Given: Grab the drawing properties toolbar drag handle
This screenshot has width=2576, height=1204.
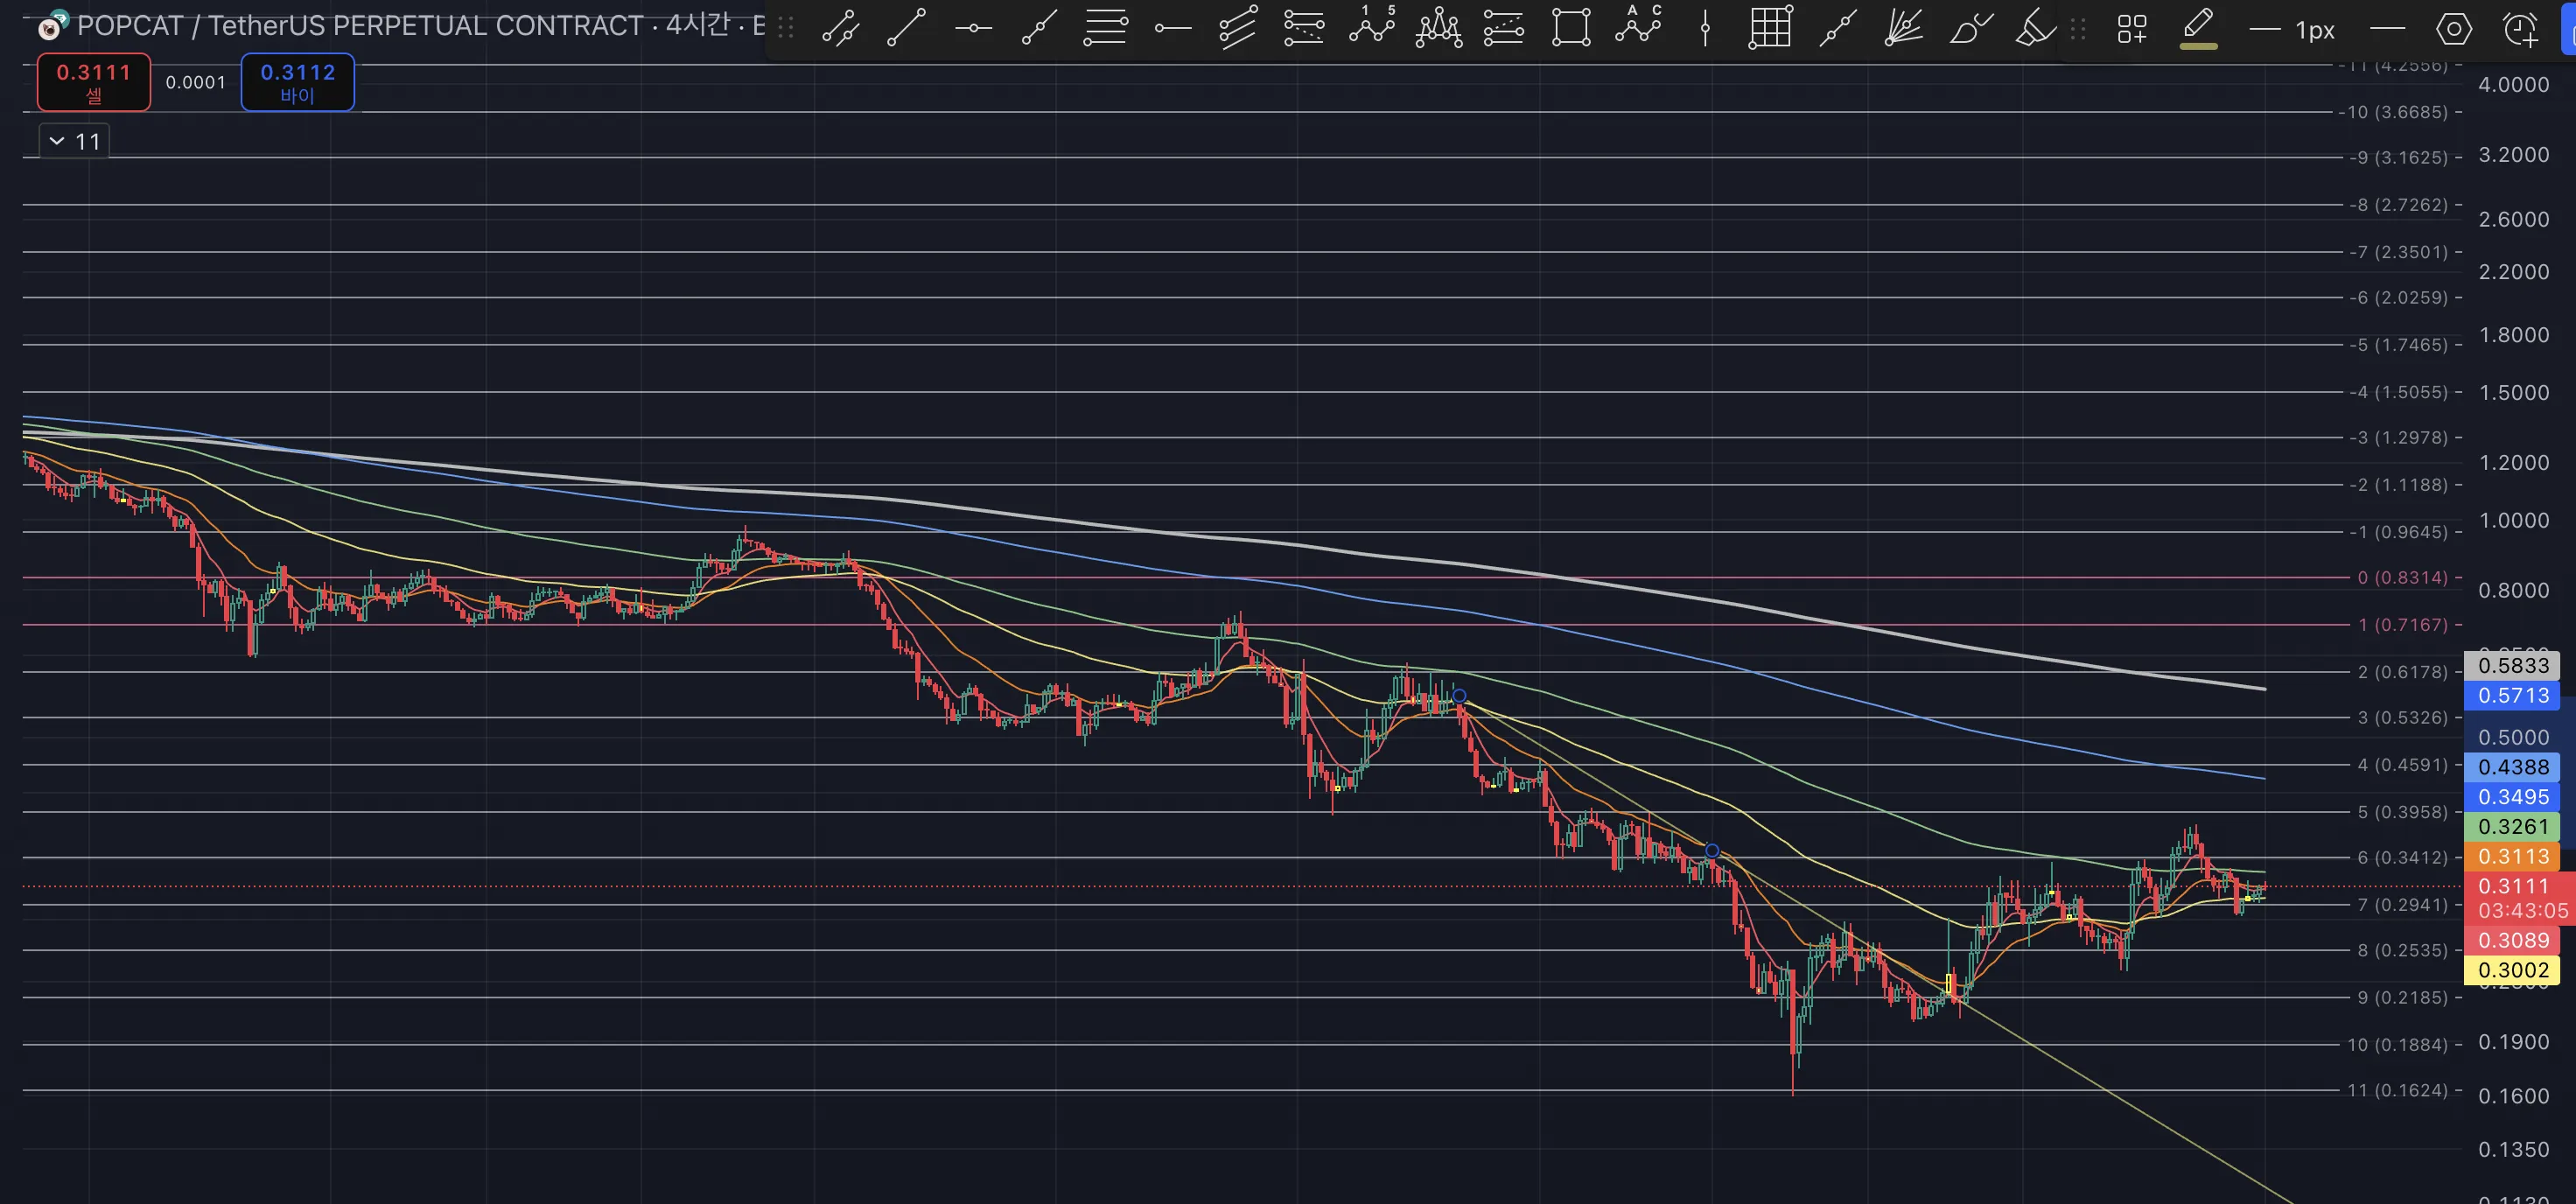Looking at the screenshot, I should (x=2078, y=30).
